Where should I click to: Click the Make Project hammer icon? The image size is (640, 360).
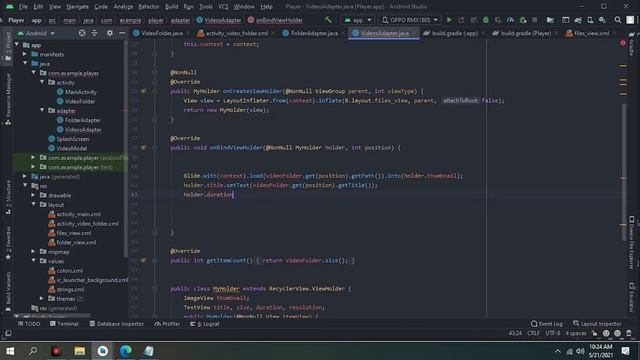point(328,20)
